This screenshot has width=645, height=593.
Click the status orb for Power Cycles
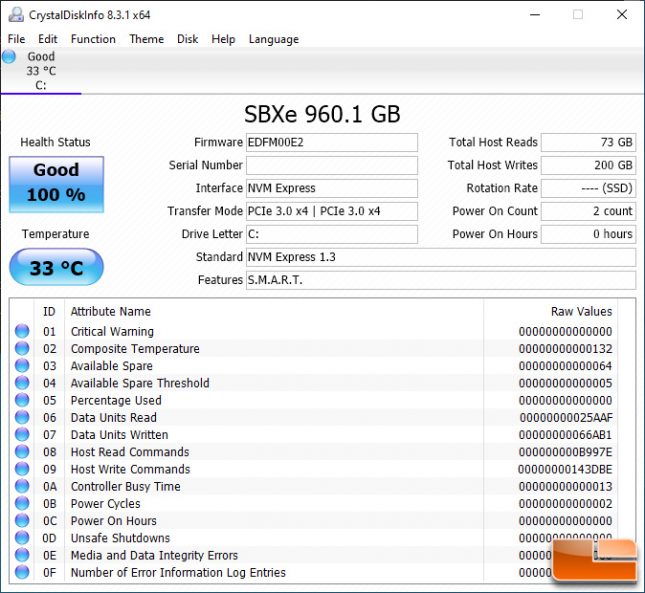click(22, 503)
